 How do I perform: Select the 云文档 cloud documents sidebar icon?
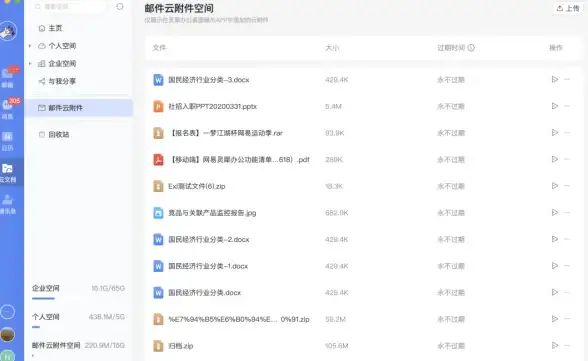tap(7, 169)
